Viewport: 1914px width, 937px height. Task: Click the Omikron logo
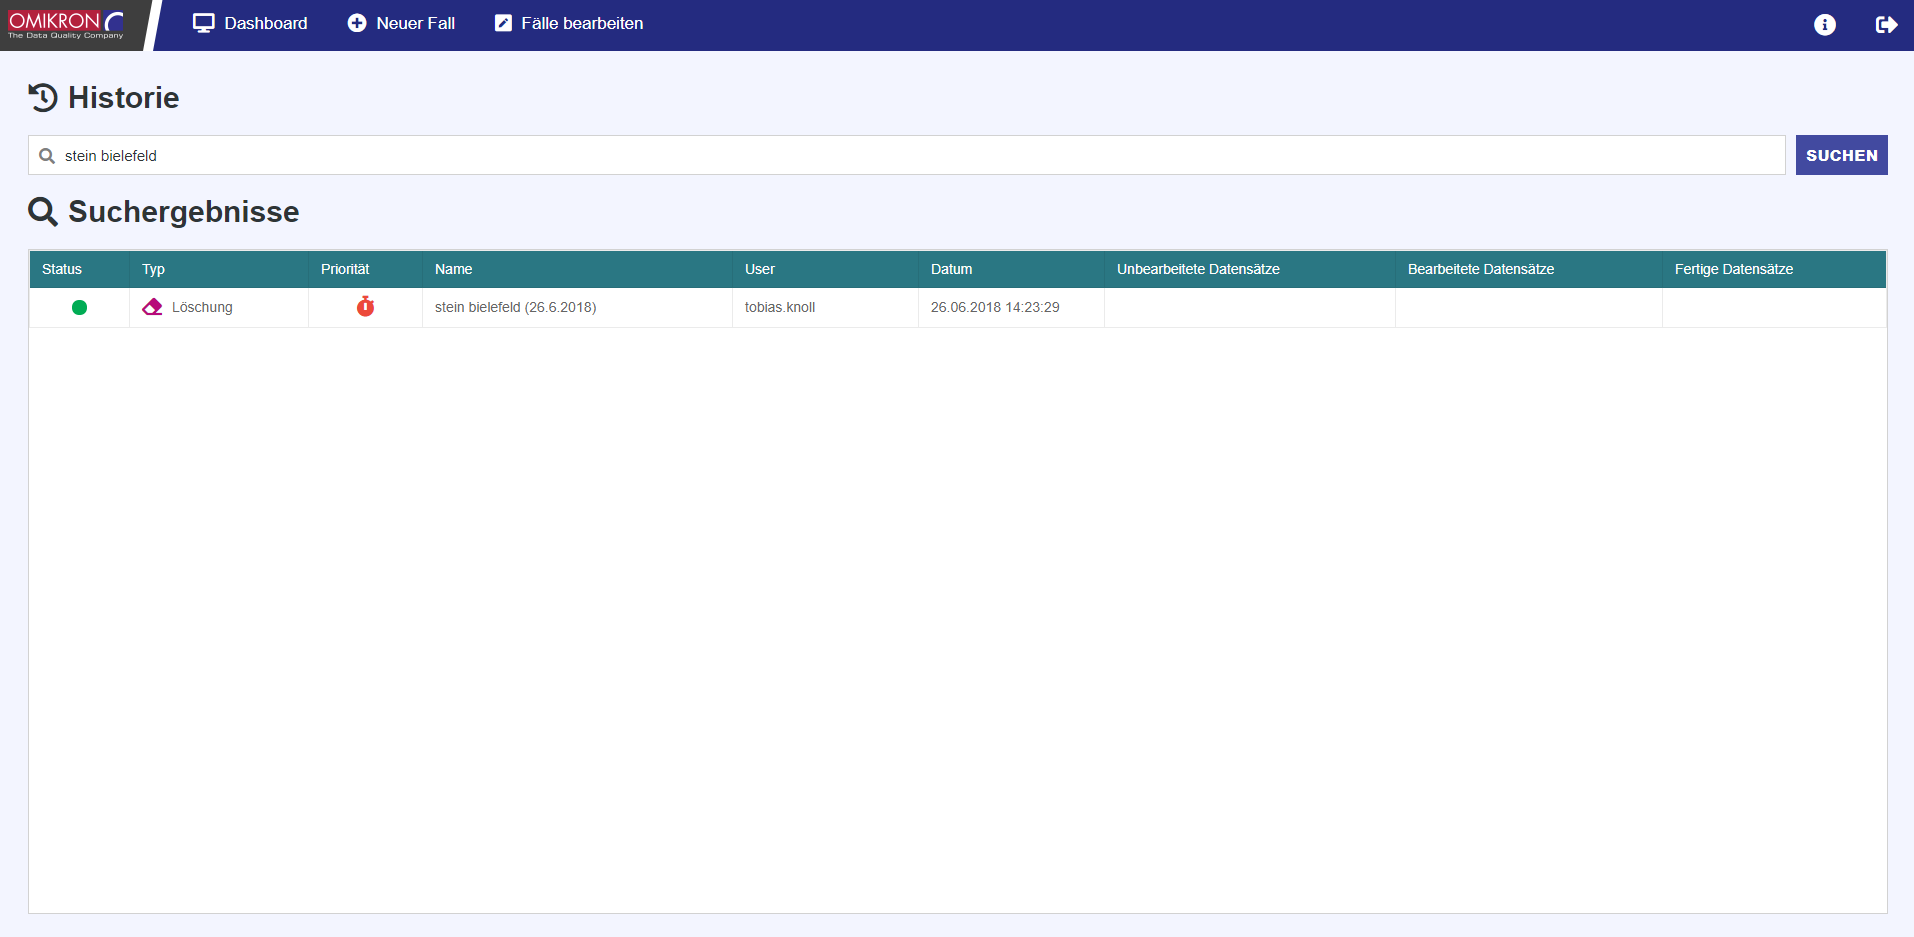(67, 24)
